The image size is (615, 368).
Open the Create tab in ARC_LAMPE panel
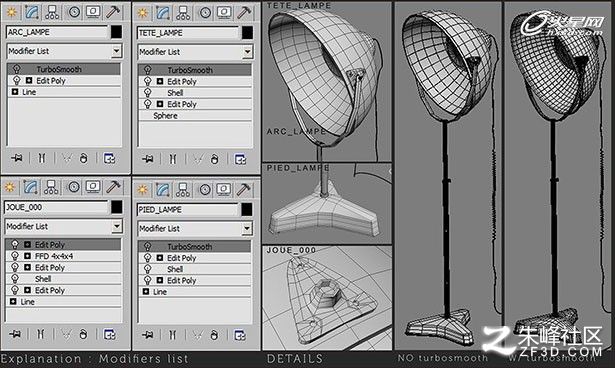click(x=12, y=12)
